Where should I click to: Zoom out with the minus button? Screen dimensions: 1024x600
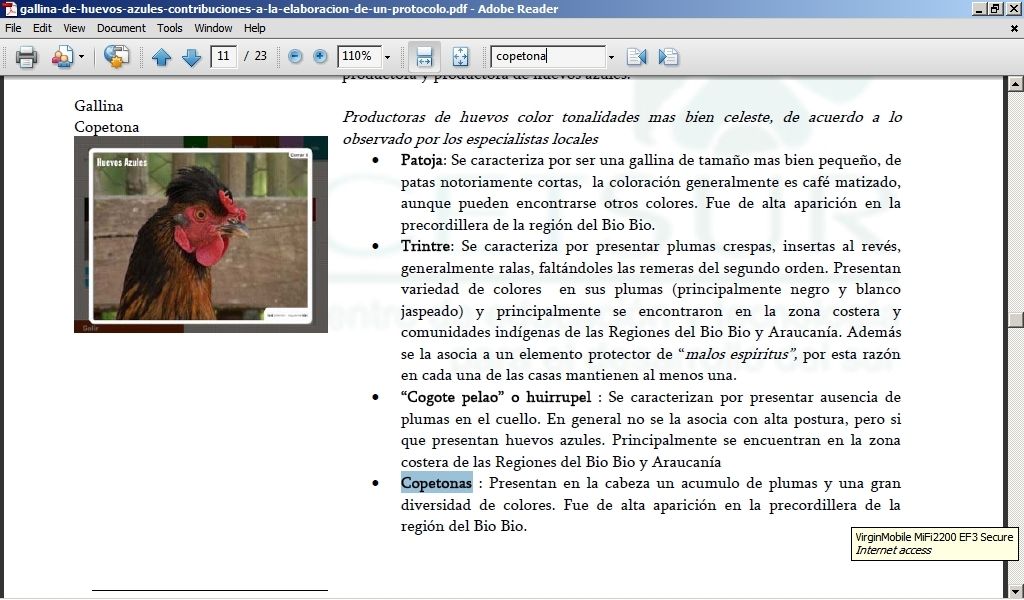pos(295,56)
